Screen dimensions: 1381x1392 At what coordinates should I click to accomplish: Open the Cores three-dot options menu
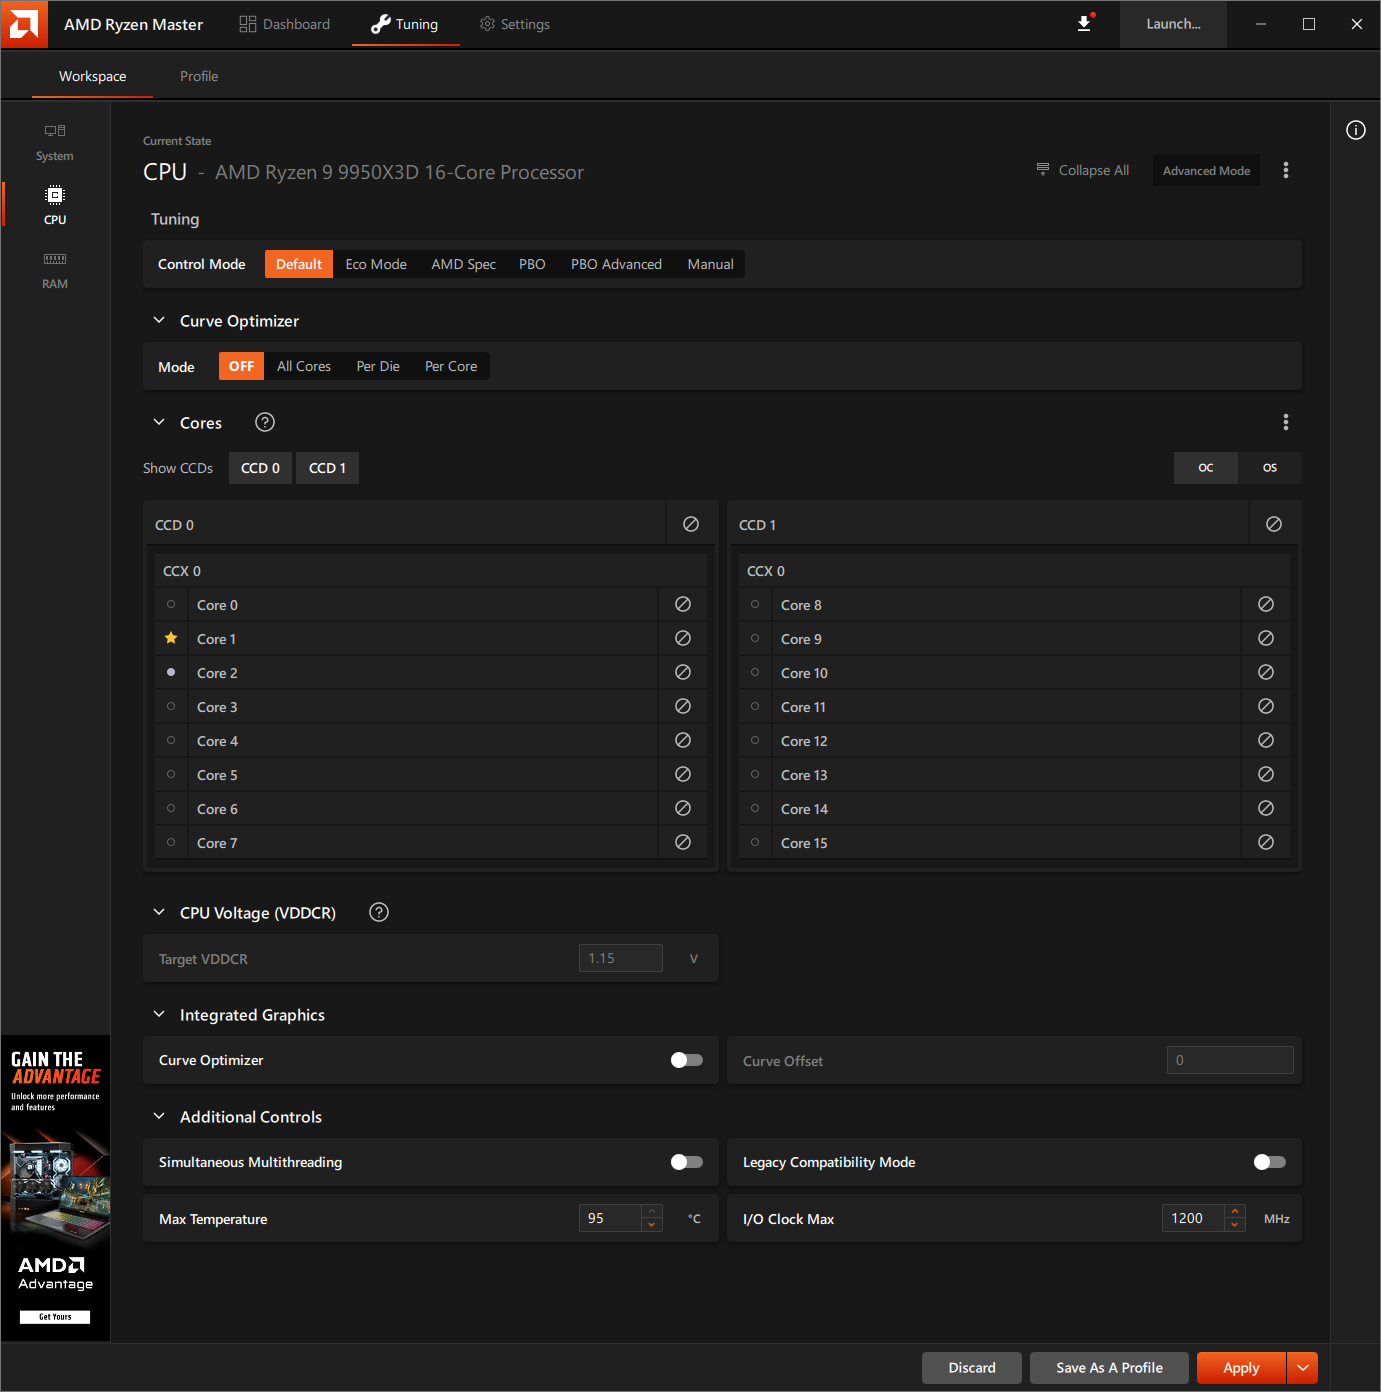(1286, 422)
